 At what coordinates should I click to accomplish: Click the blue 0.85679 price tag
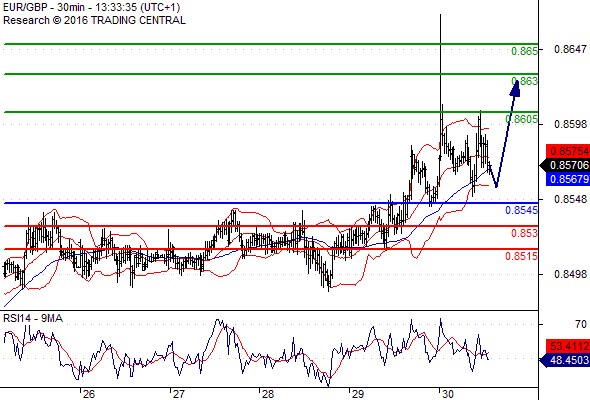pos(568,179)
